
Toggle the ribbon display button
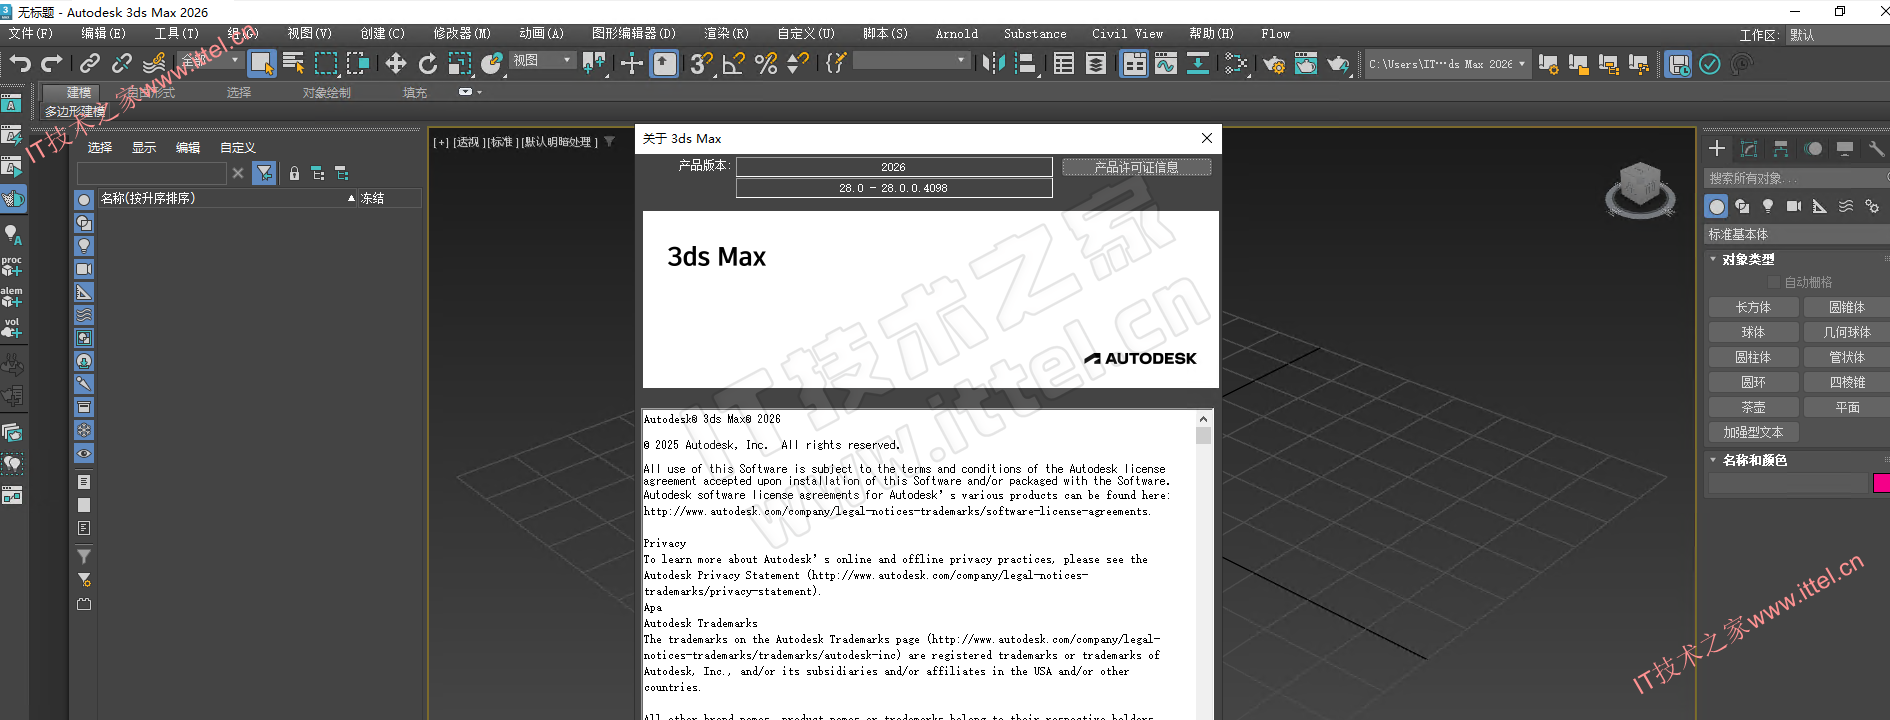[x=1134, y=64]
